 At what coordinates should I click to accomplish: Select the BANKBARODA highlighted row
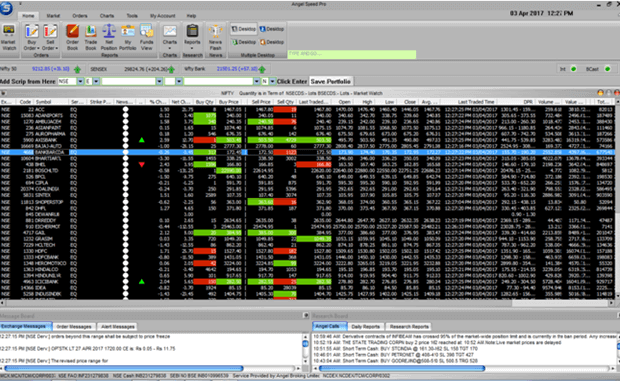[307, 152]
